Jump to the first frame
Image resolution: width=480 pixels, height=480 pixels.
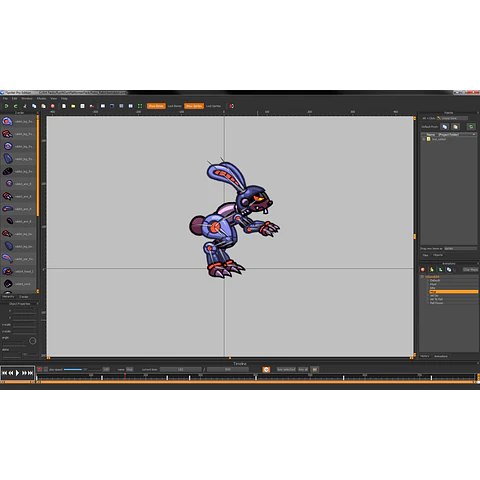click(x=5, y=373)
